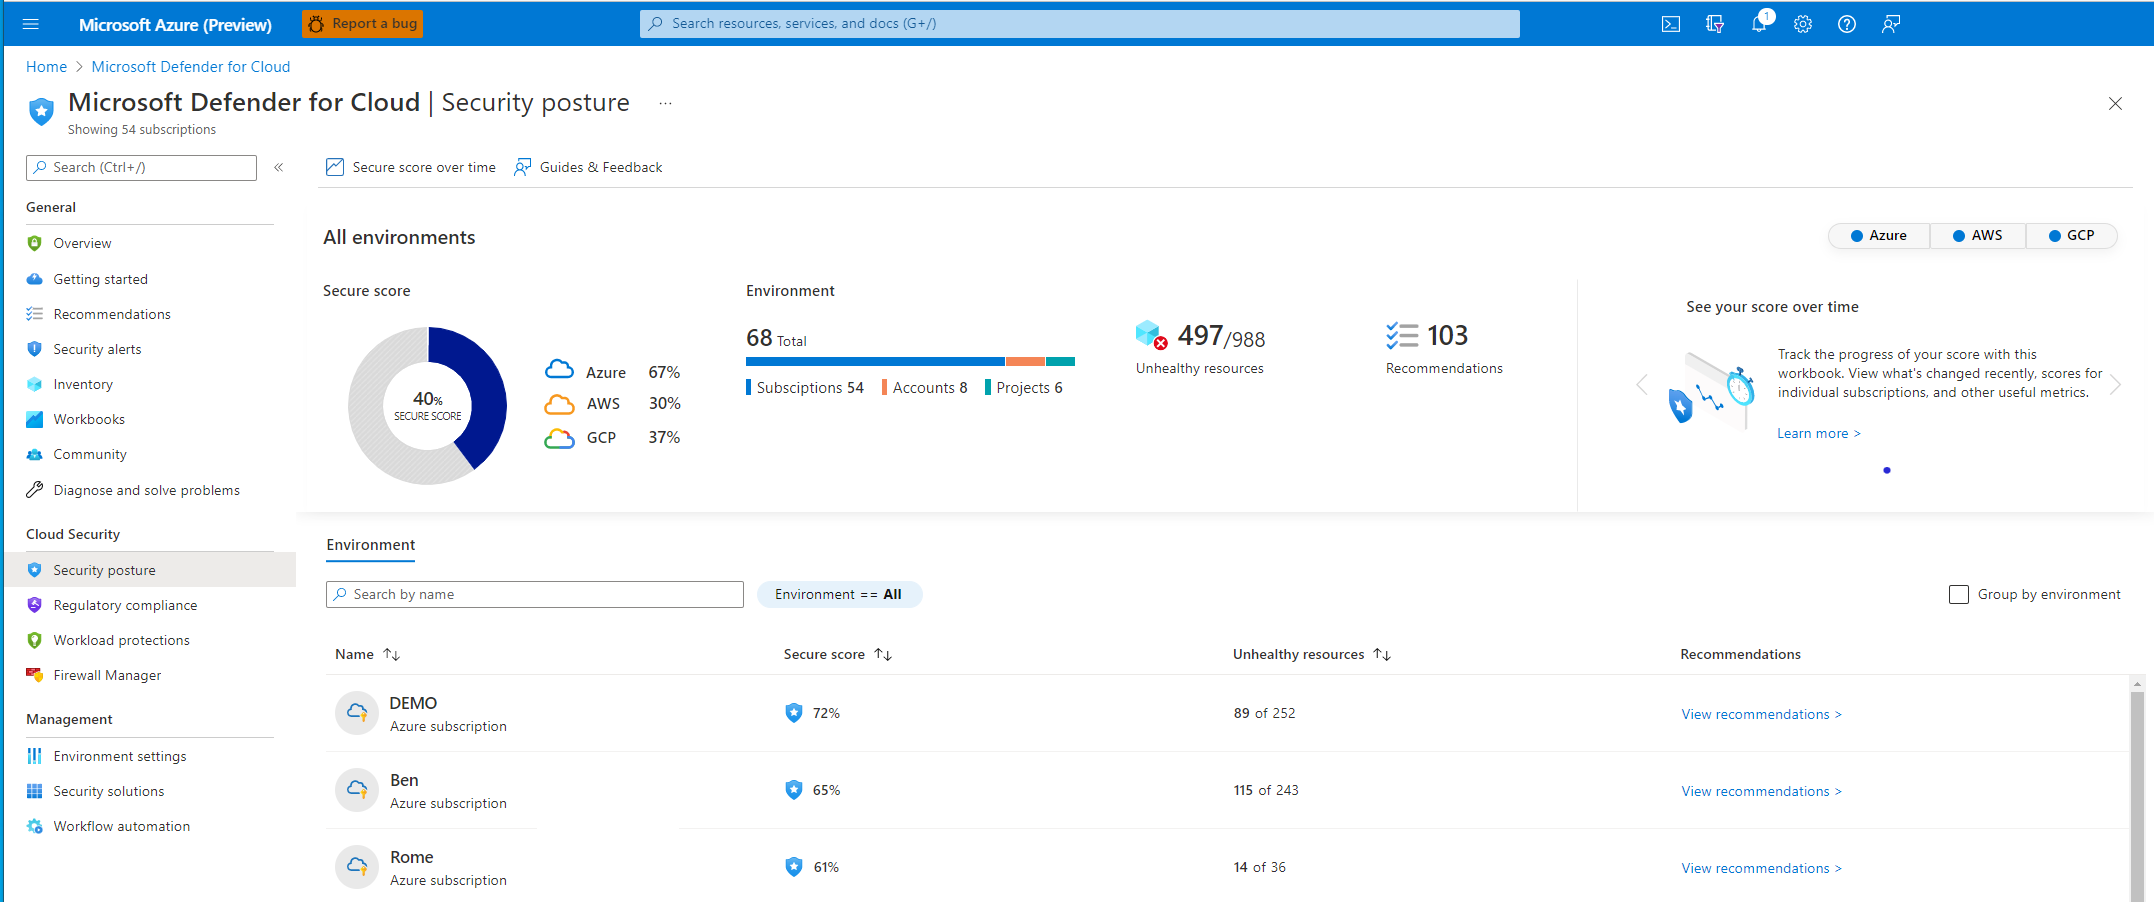This screenshot has width=2154, height=902.
Task: Click the Recommendations checklist icon
Action: click(1402, 335)
